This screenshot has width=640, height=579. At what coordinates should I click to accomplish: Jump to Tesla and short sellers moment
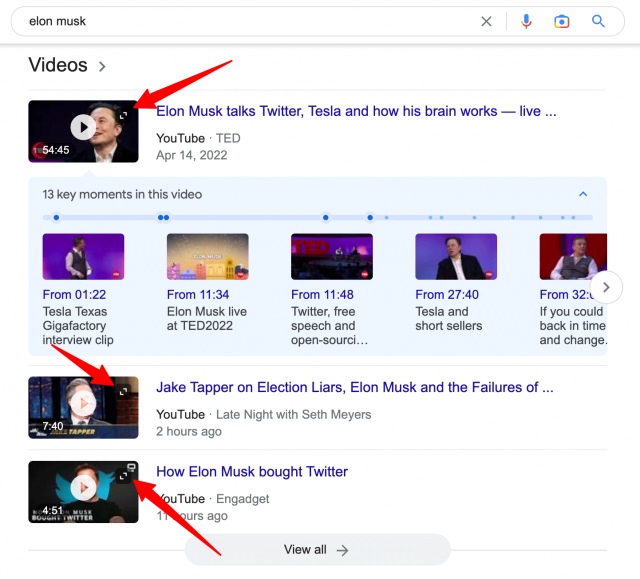tap(455, 257)
